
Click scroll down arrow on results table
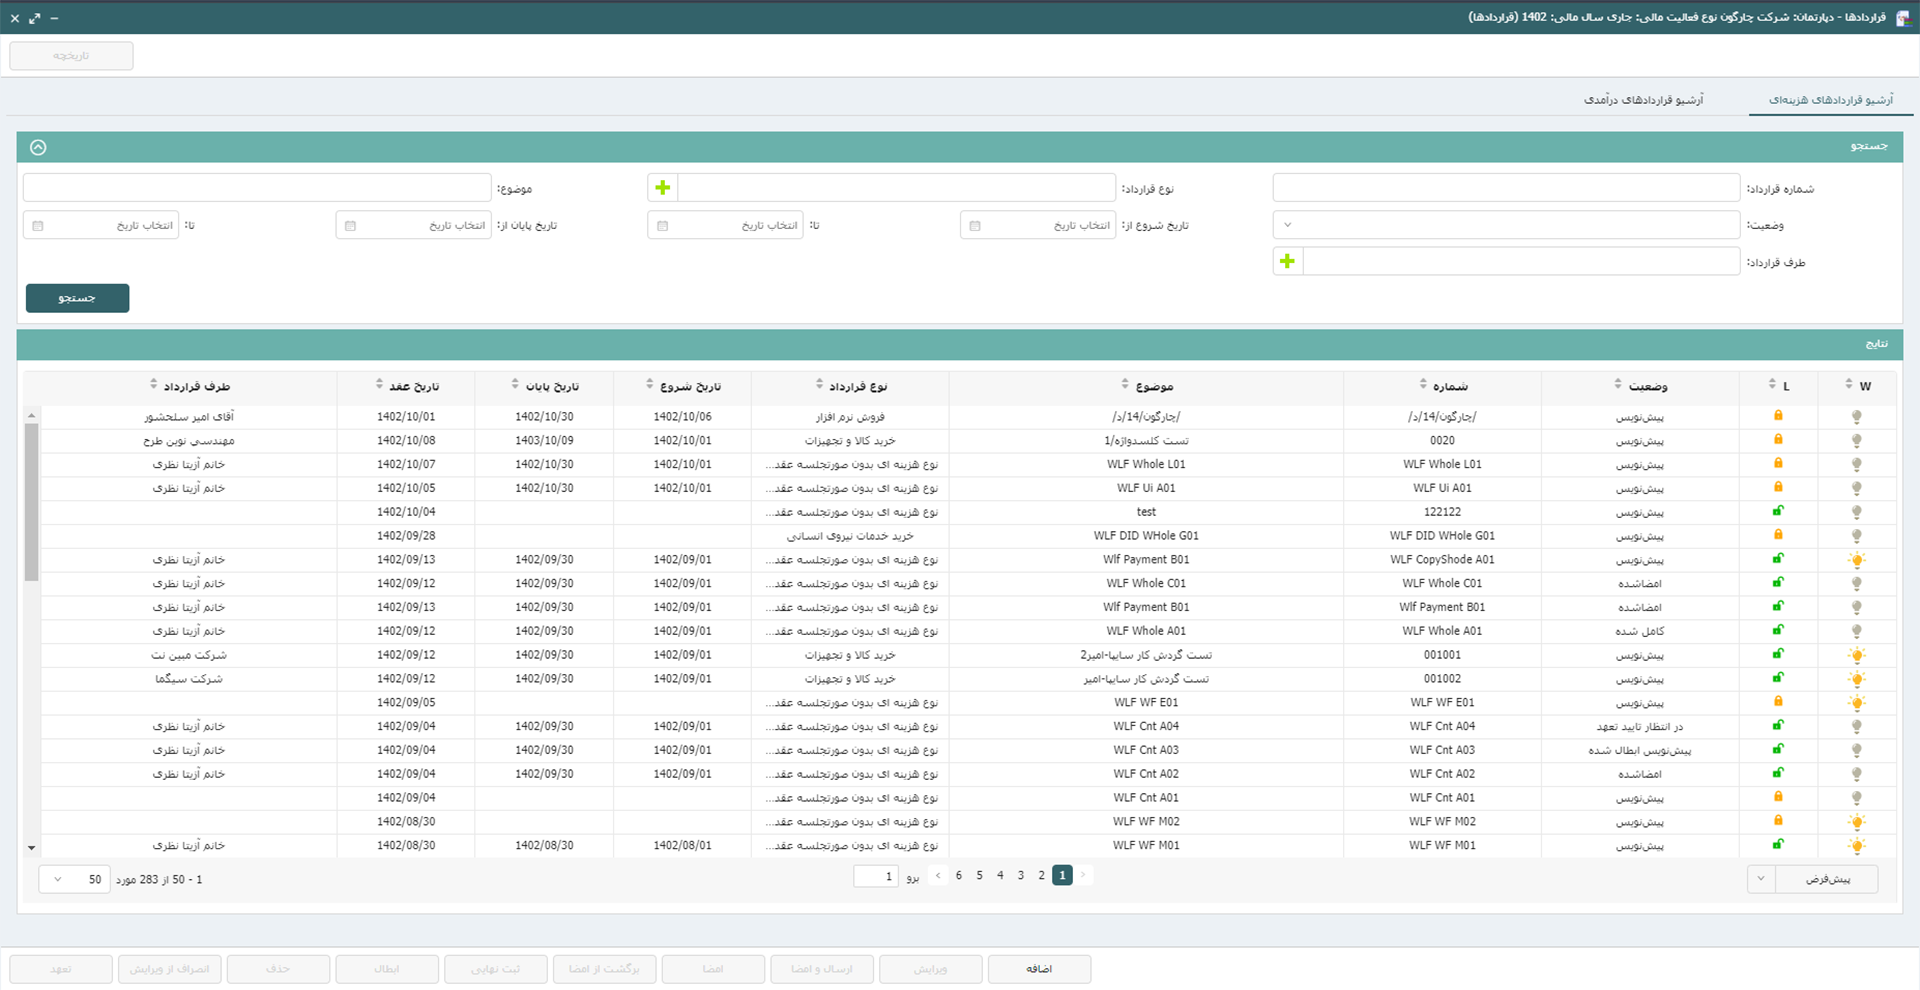point(32,848)
